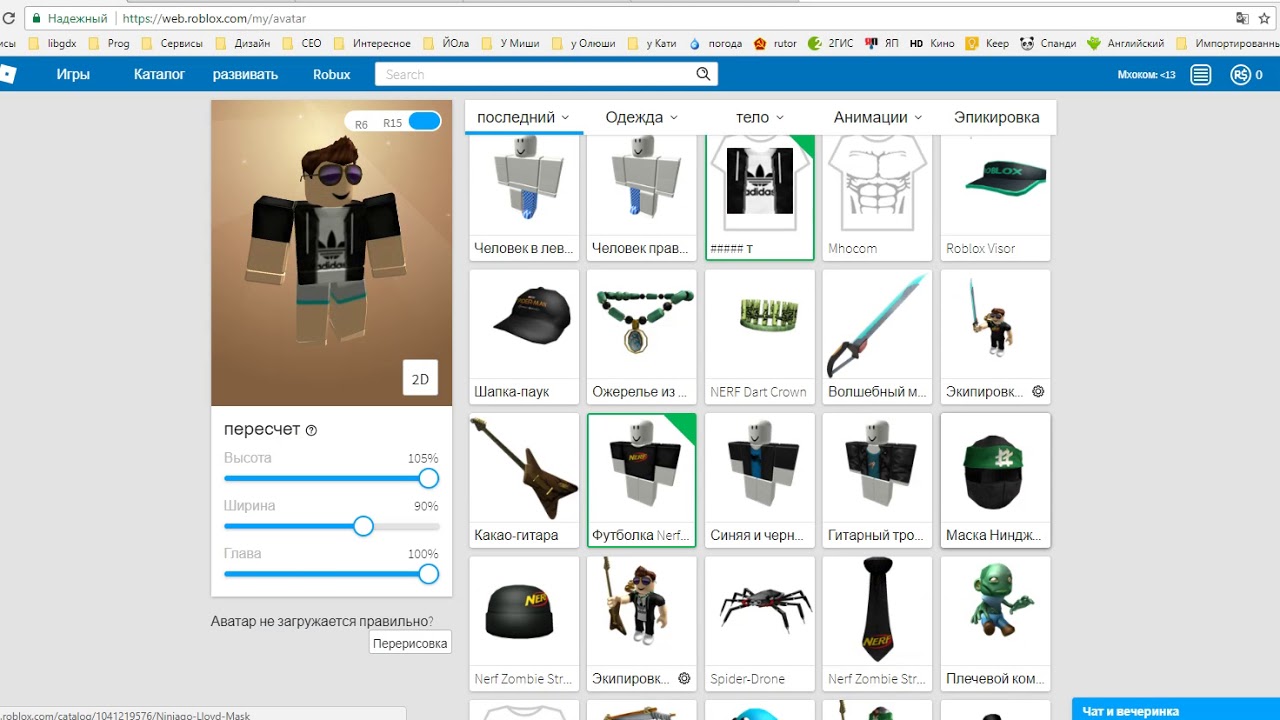Select the Какао-гитара item
This screenshot has width=1280, height=720.
click(524, 480)
